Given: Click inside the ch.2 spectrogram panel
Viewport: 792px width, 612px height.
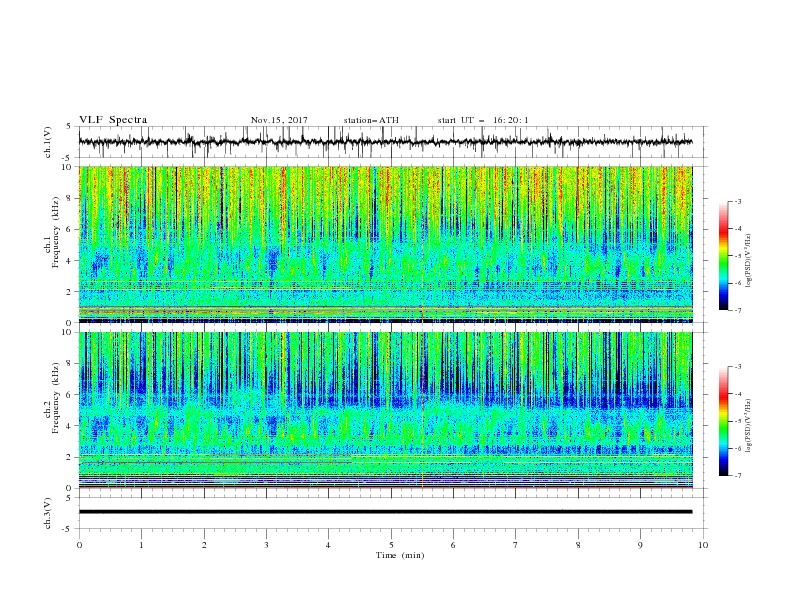Looking at the screenshot, I should click(385, 410).
